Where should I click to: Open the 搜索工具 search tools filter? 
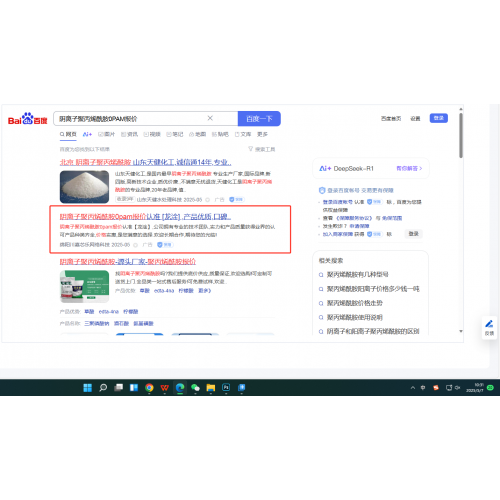(262, 149)
